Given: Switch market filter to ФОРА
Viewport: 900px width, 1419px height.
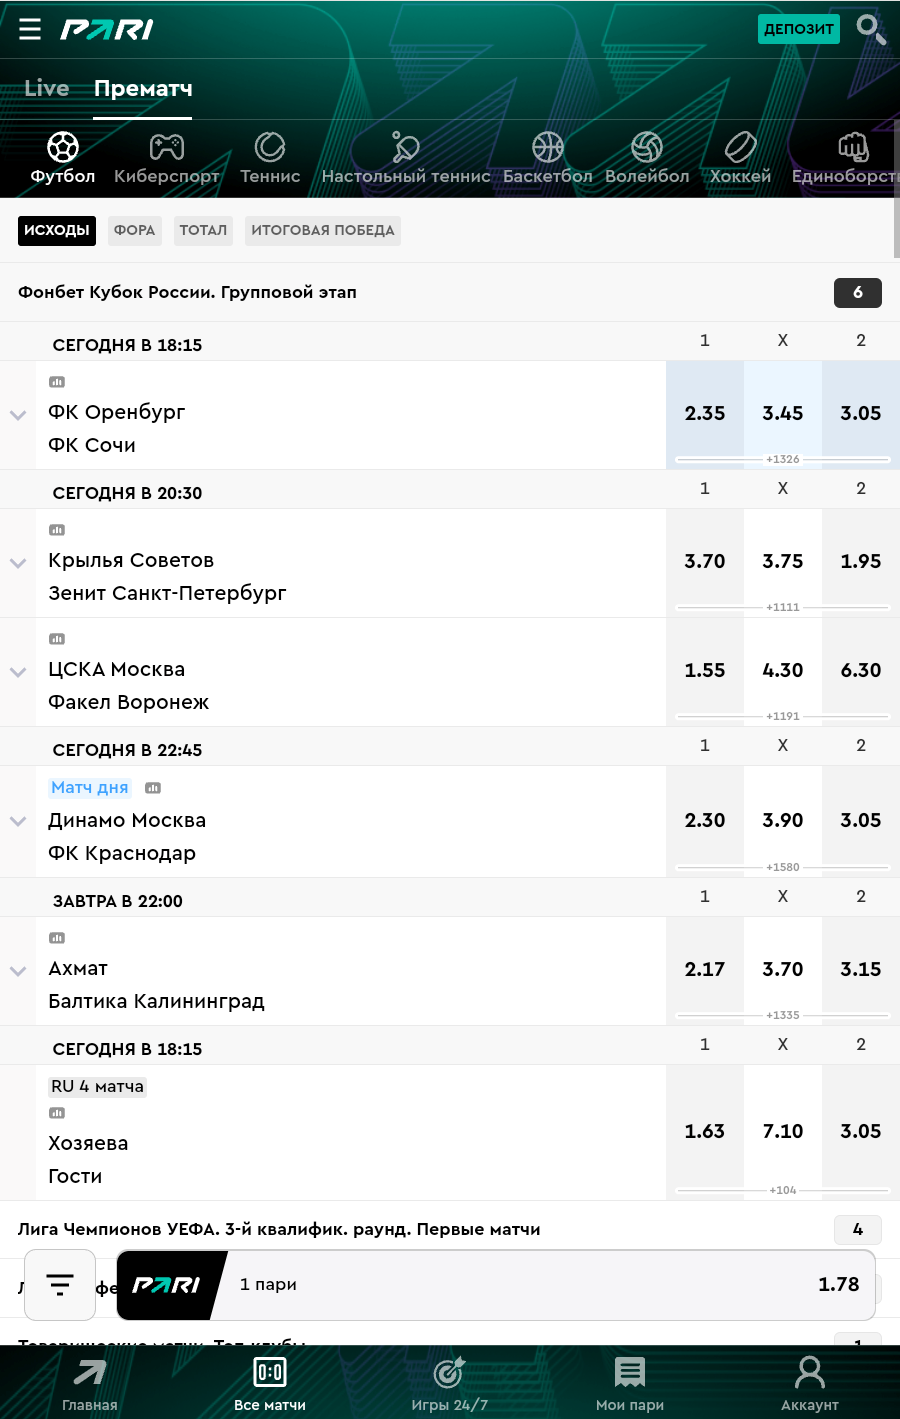Looking at the screenshot, I should (x=134, y=230).
